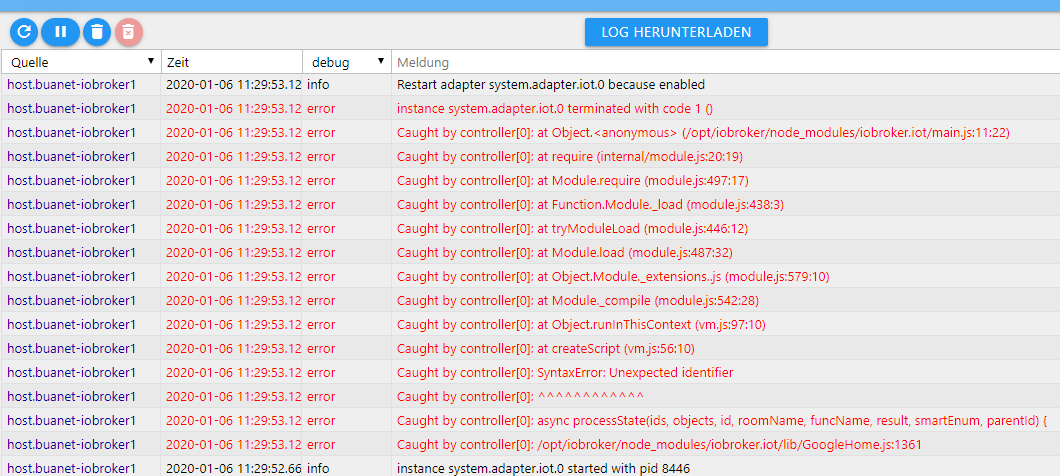Select 'at Object.runInThisContext (vm.js:97:10)' line

[581, 325]
